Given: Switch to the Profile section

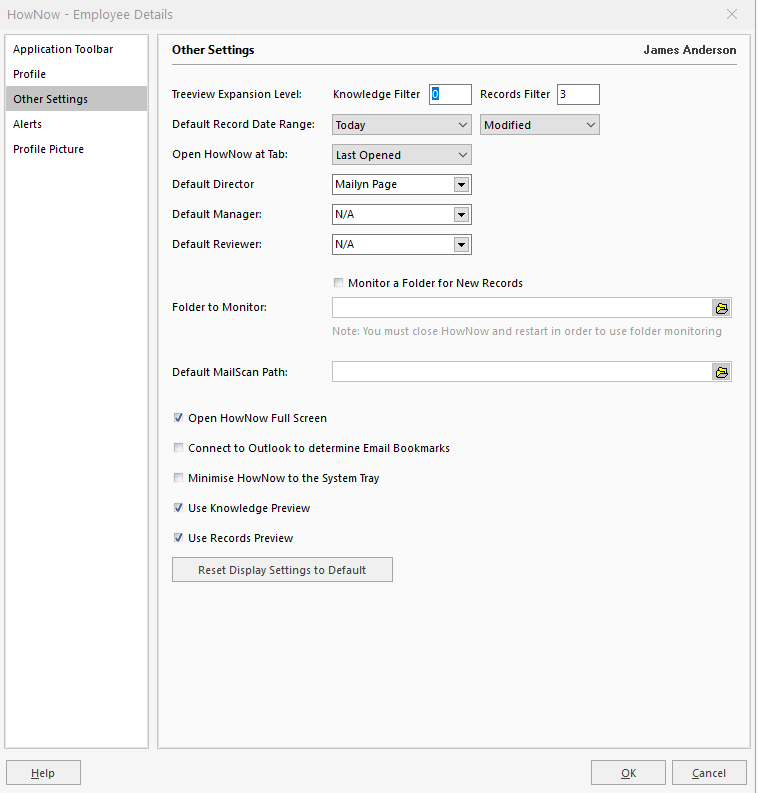Looking at the screenshot, I should [x=77, y=74].
